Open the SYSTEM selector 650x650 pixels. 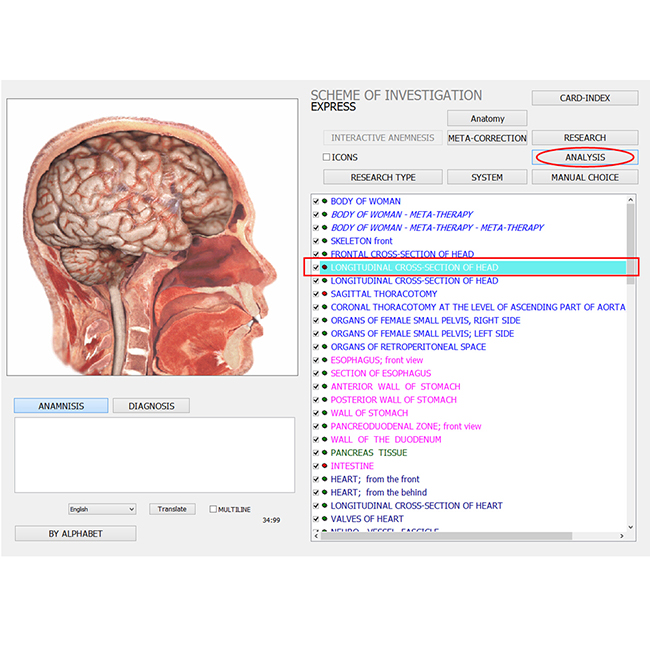tap(487, 177)
